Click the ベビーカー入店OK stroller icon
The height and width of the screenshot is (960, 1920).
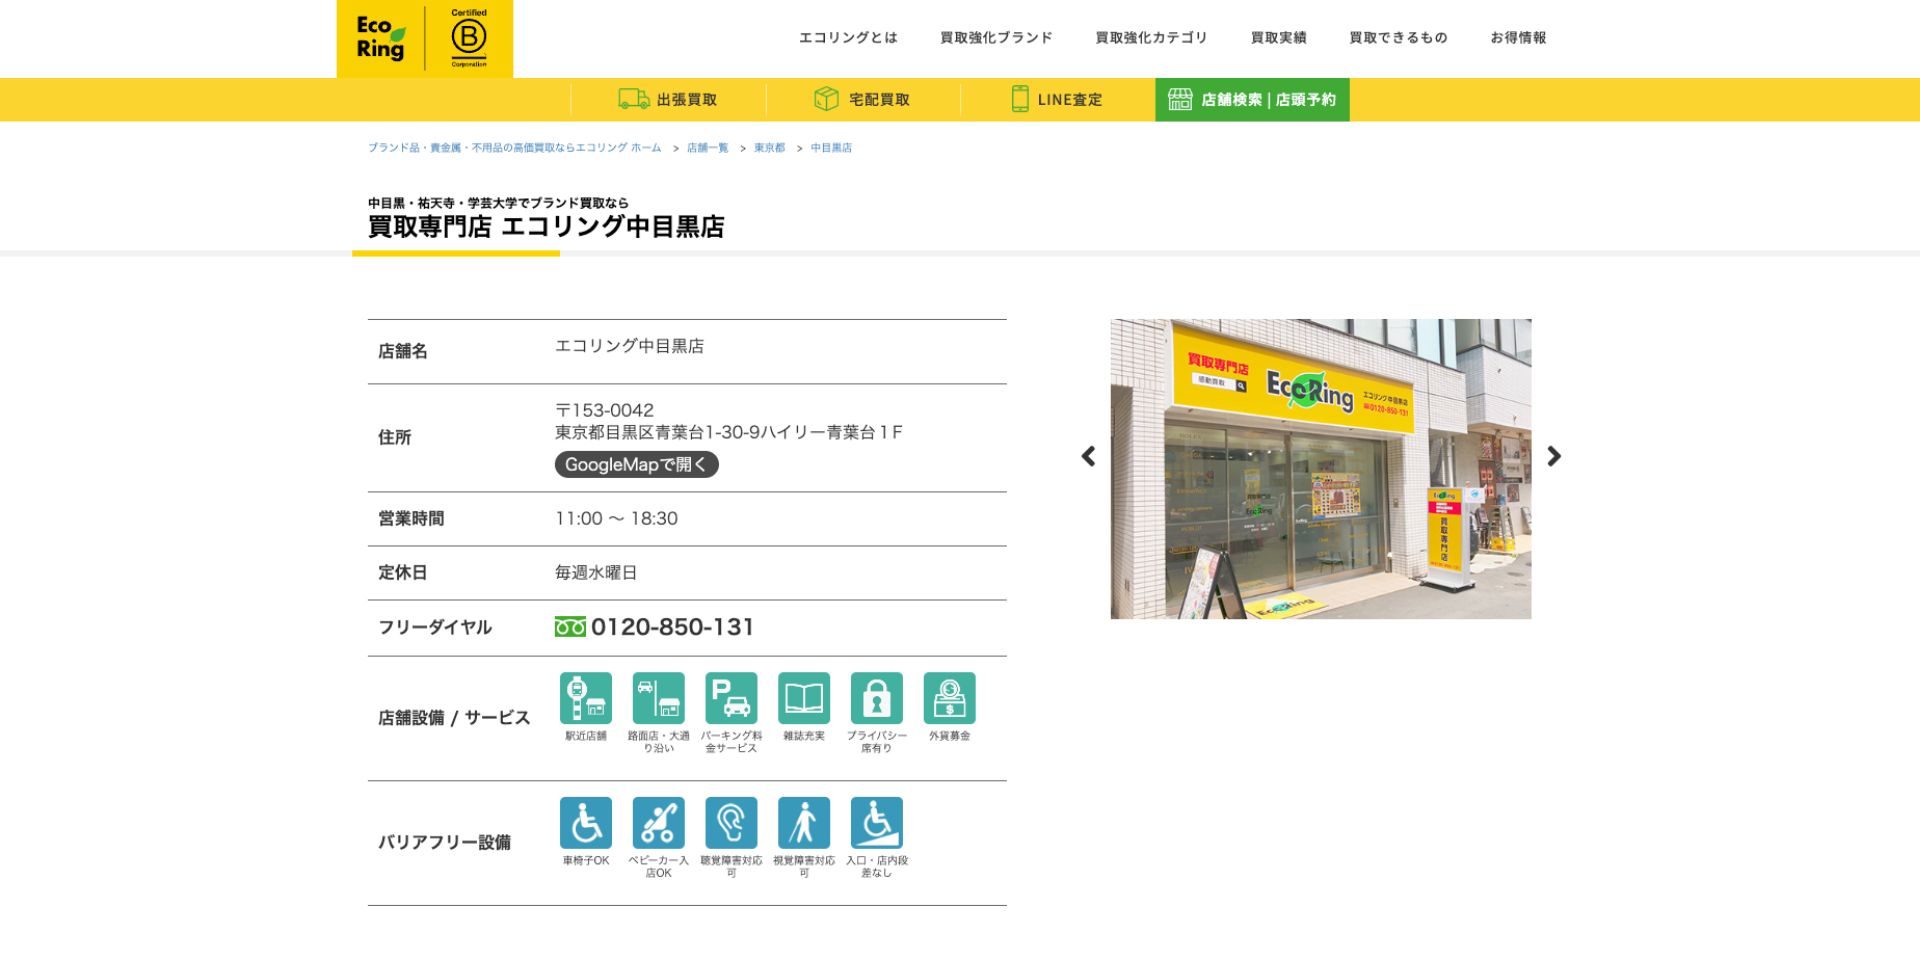click(x=659, y=823)
